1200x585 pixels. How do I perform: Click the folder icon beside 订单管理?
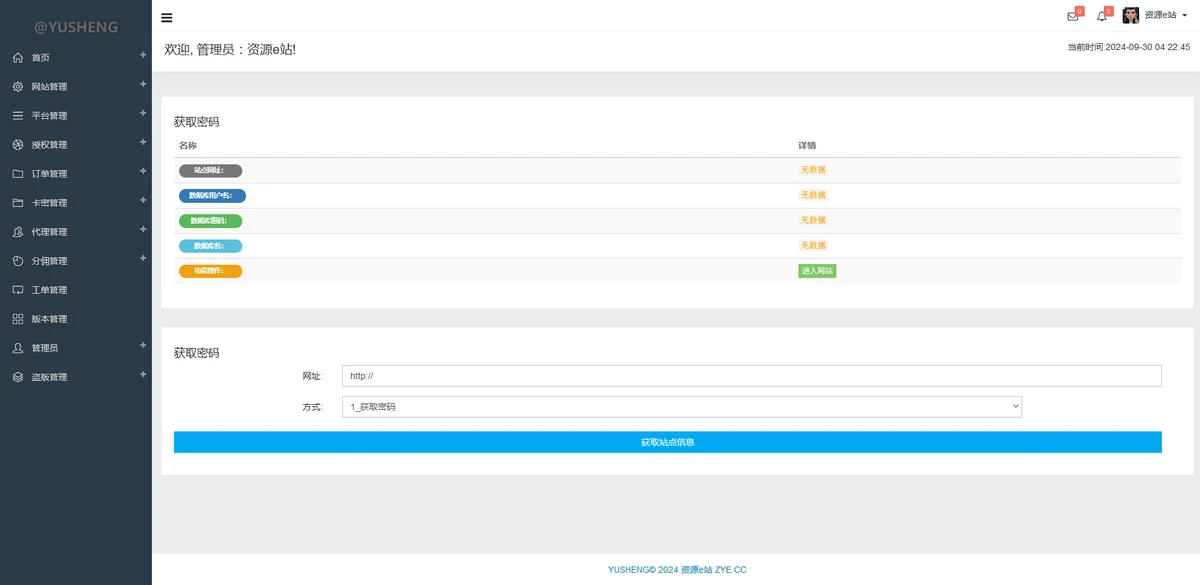point(17,174)
